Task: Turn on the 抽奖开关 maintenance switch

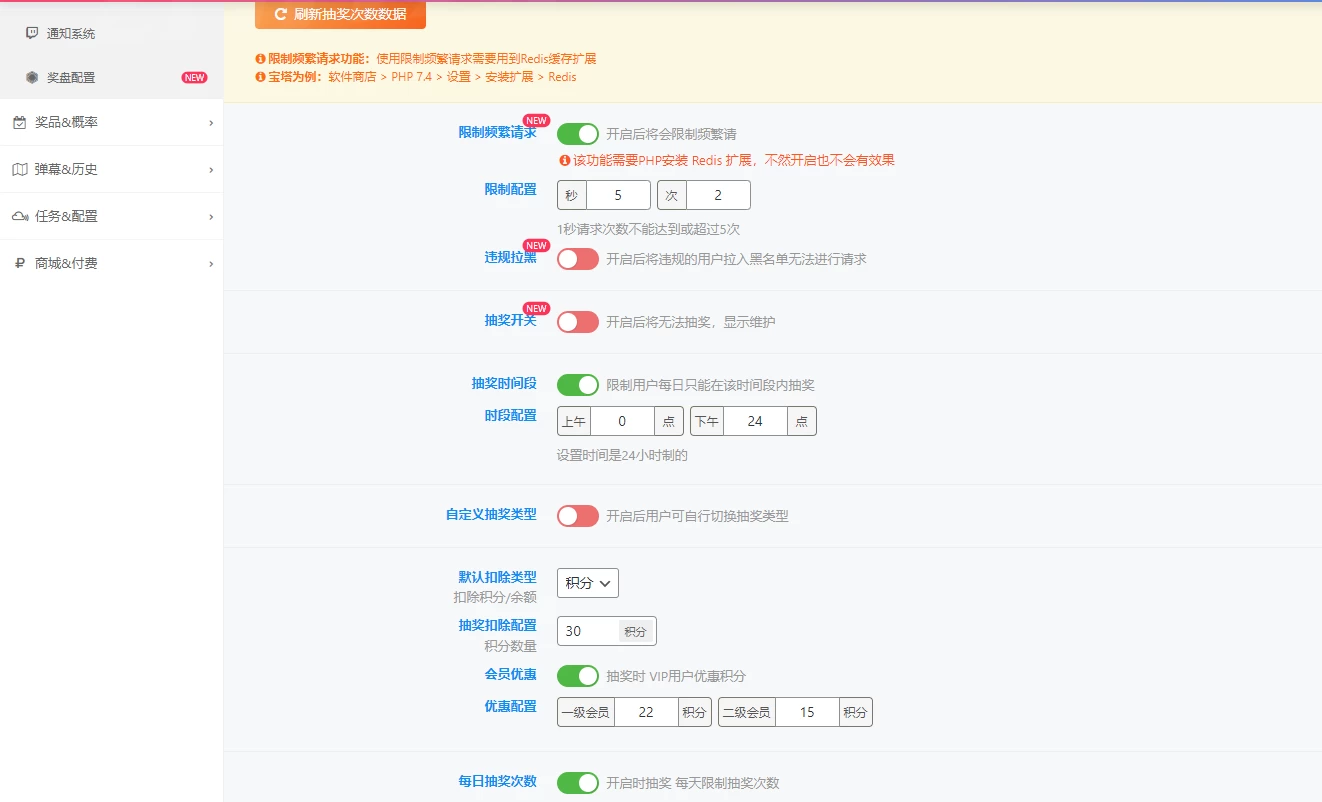Action: click(578, 322)
